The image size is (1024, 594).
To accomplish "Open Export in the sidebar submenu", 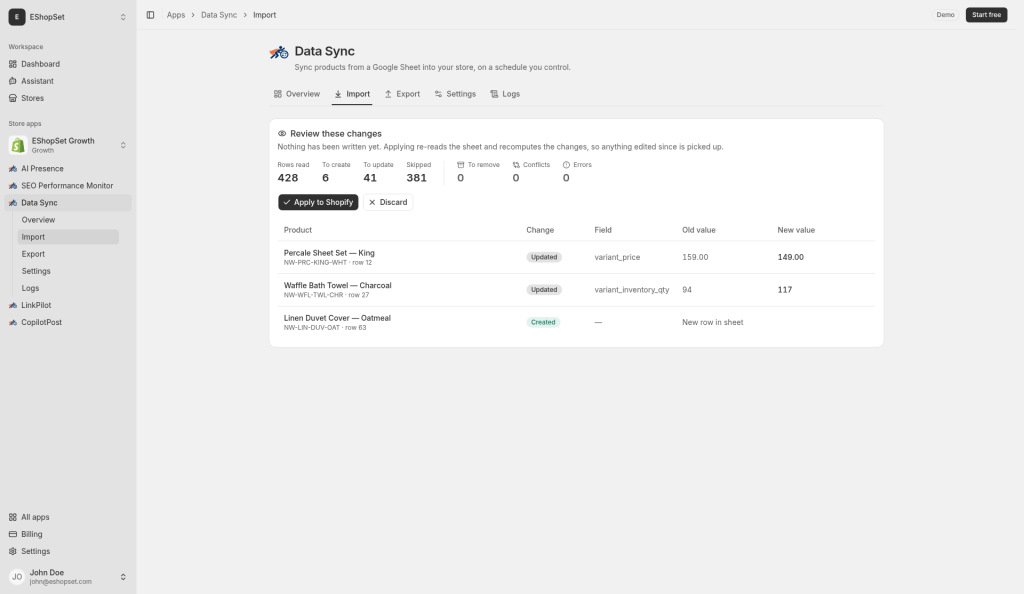I will 68,254.
